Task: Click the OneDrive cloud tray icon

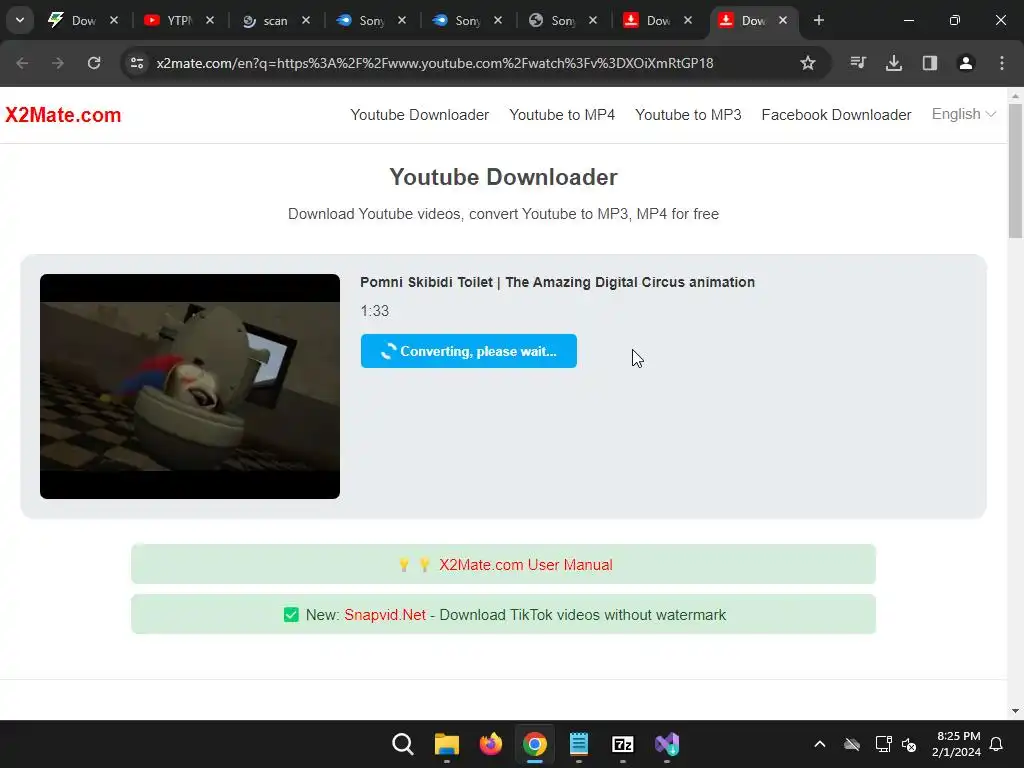Action: click(x=852, y=744)
